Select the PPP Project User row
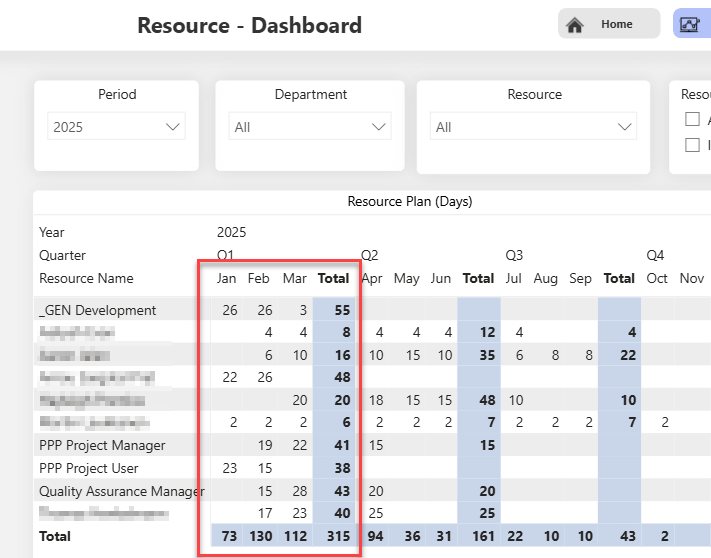 [88, 468]
